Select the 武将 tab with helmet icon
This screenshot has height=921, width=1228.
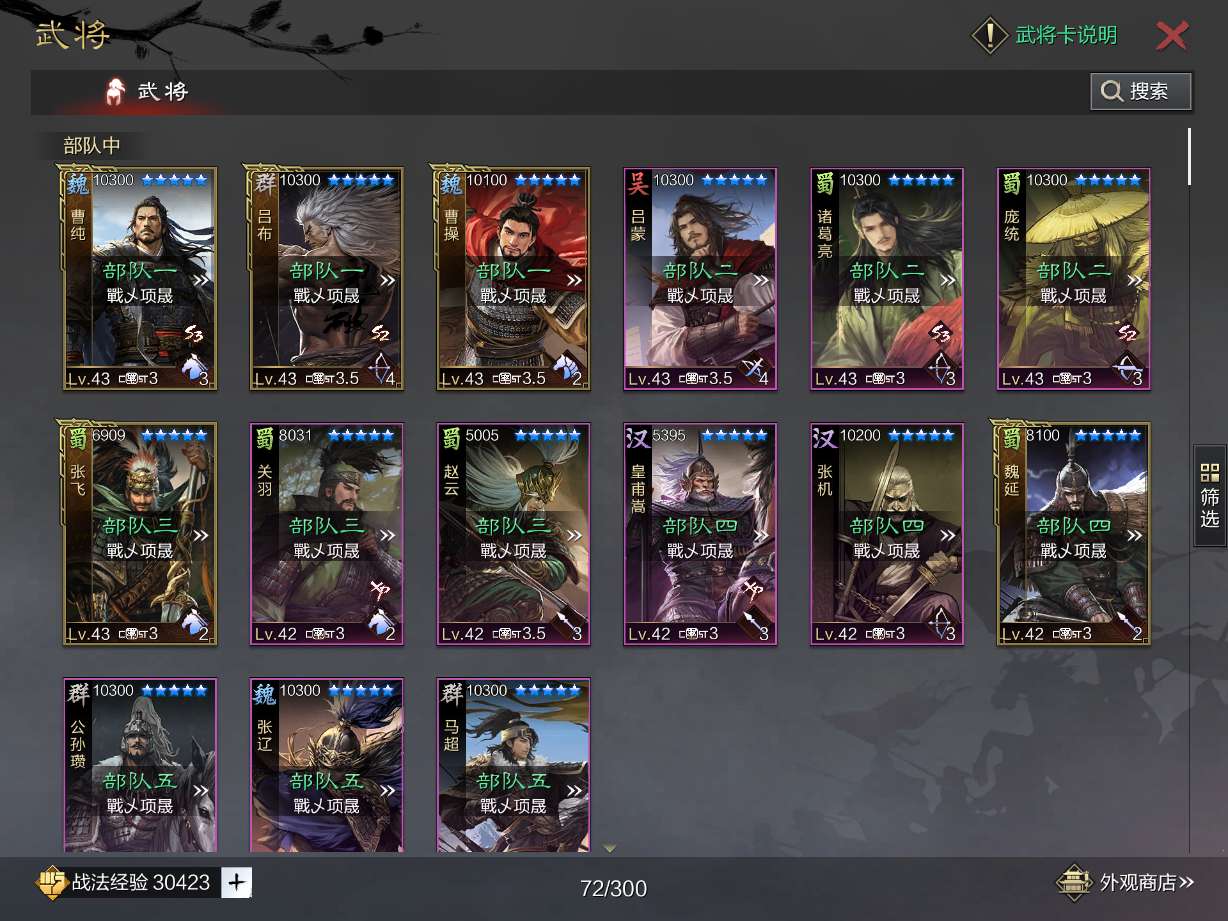click(147, 91)
